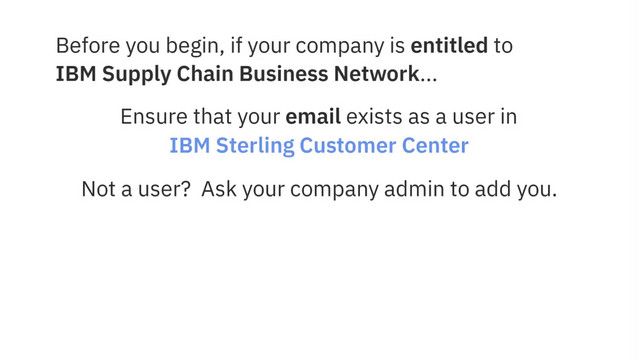The height and width of the screenshot is (360, 640).
Task: Click the 'Ensure that your' text
Action: coord(200,117)
